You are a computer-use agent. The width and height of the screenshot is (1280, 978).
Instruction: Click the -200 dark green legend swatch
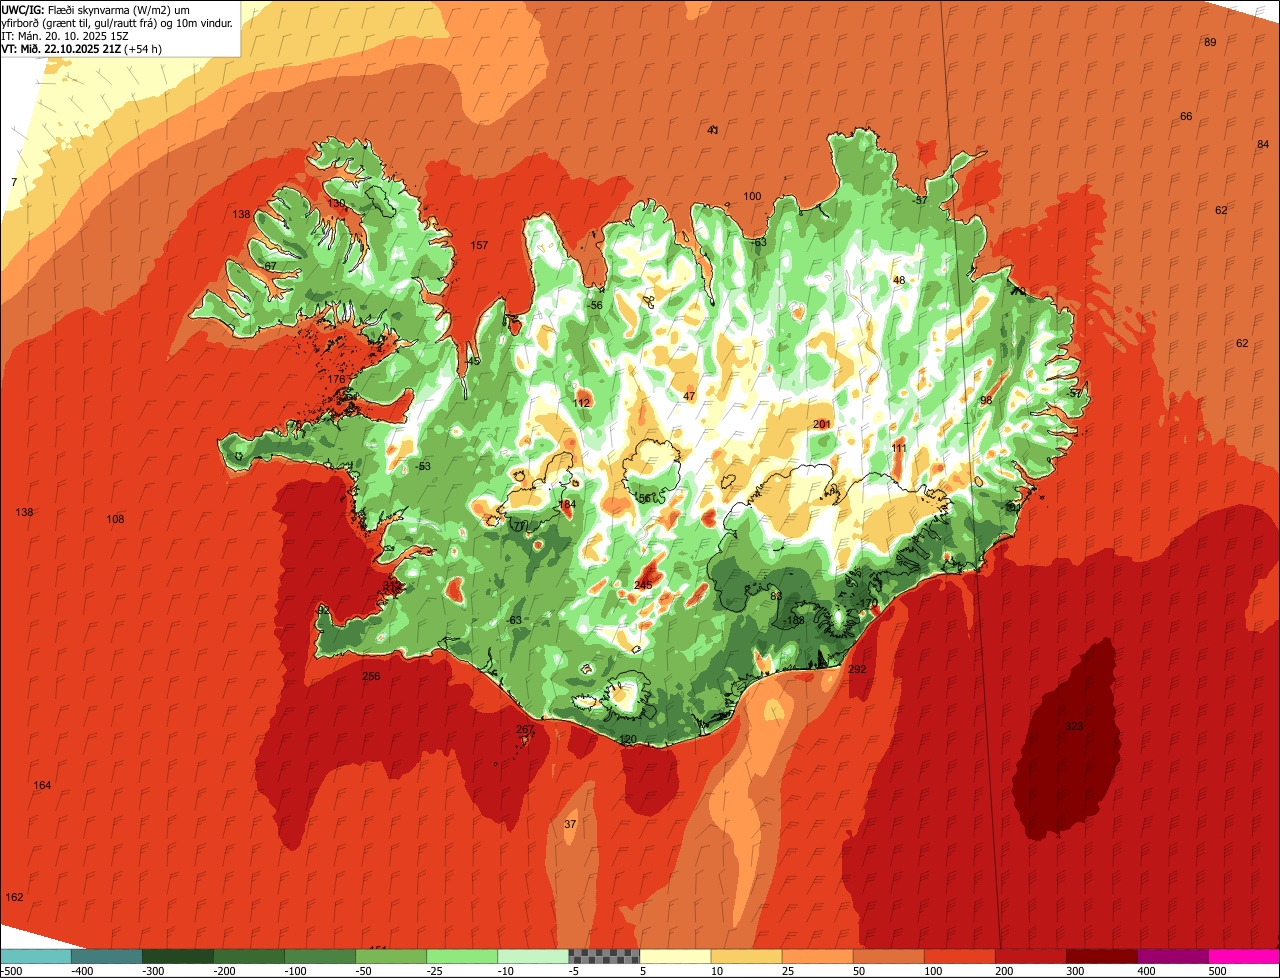tap(248, 956)
